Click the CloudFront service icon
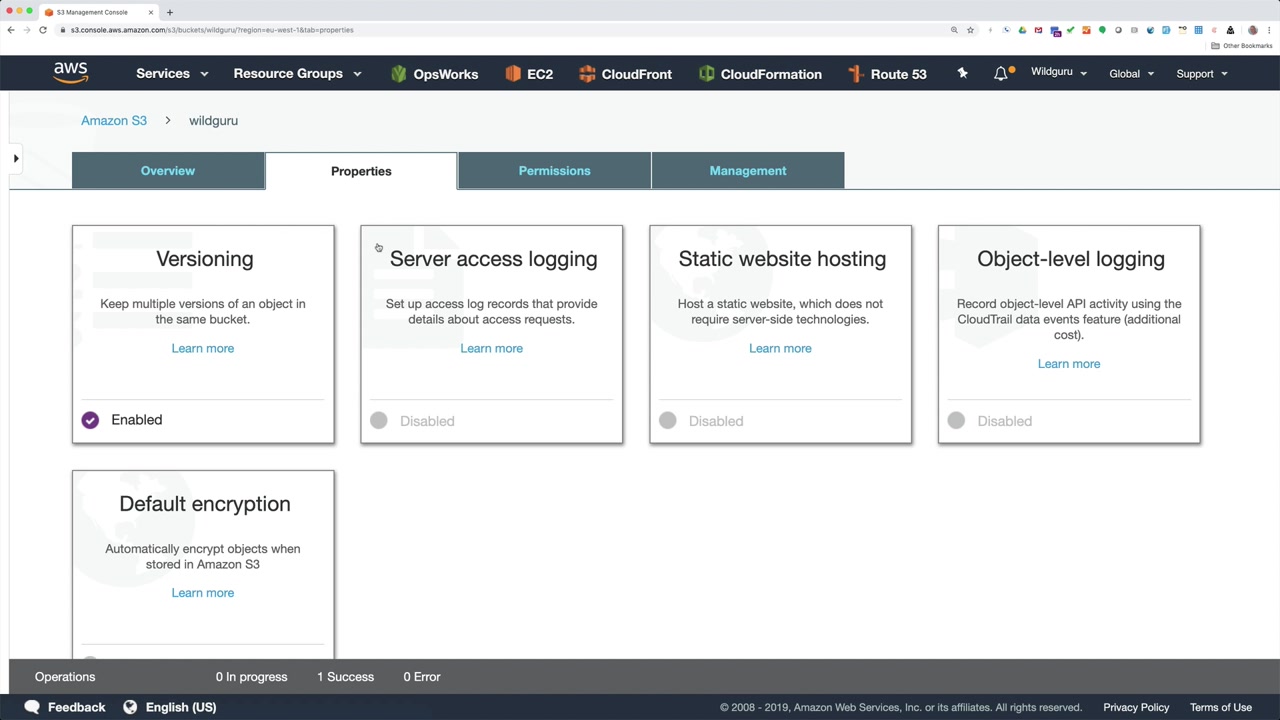The width and height of the screenshot is (1280, 720). pos(587,74)
